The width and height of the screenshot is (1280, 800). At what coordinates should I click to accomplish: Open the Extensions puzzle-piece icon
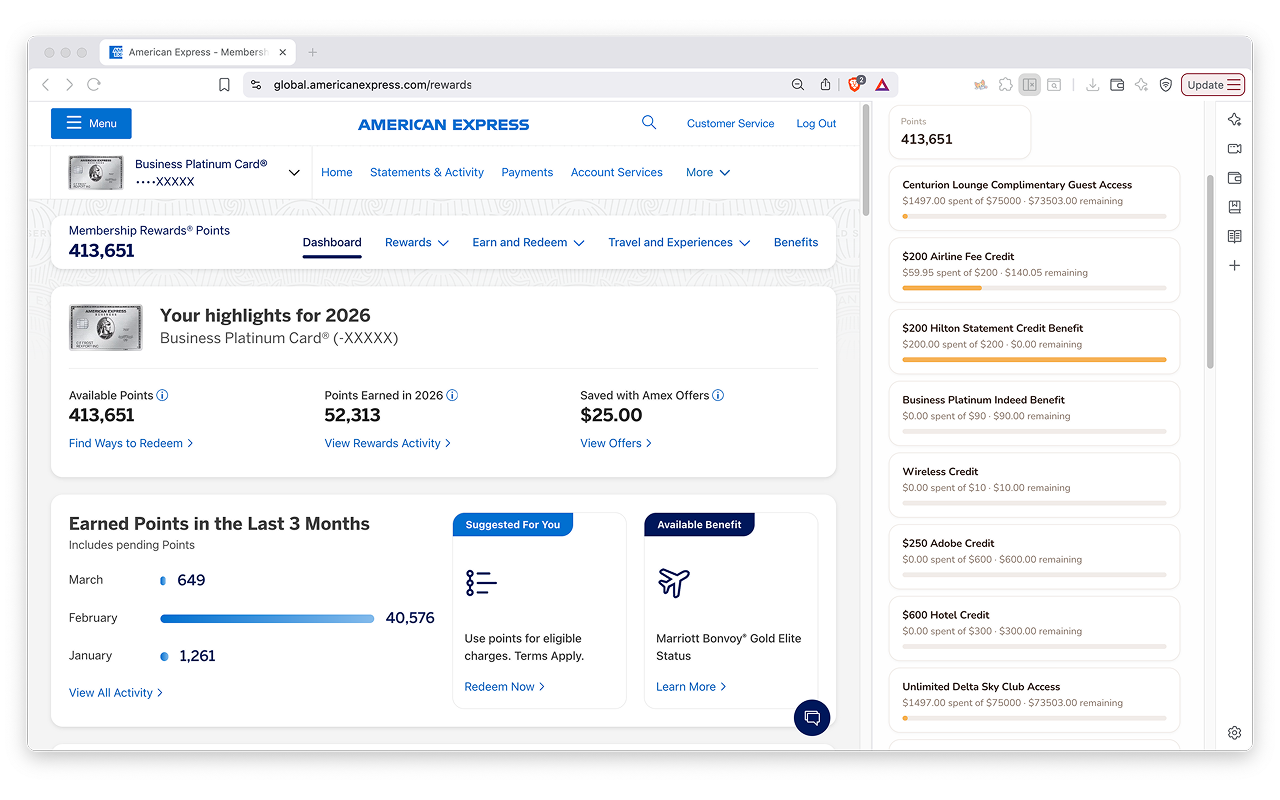point(1005,85)
